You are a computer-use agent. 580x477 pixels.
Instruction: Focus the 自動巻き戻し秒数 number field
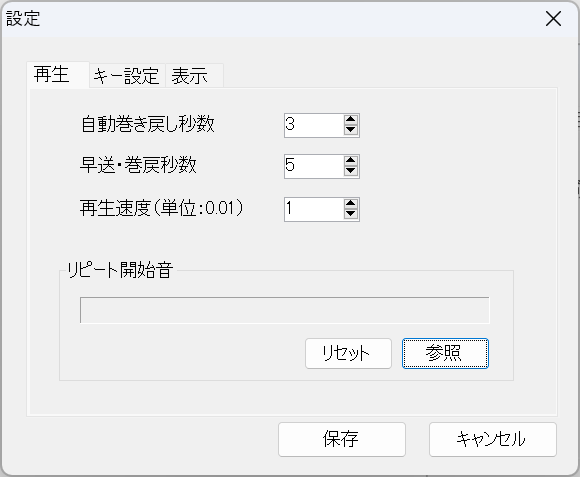(x=314, y=125)
